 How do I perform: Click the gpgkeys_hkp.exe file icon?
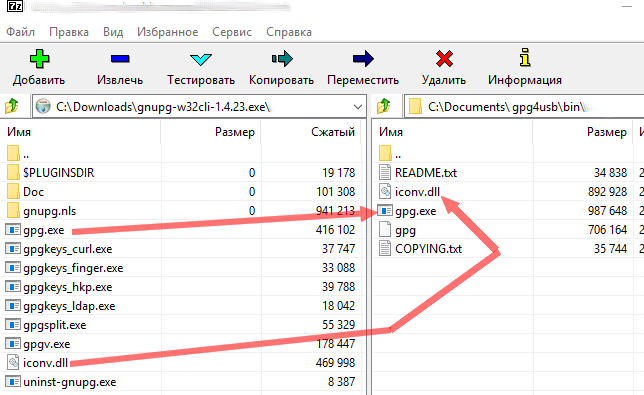click(13, 287)
